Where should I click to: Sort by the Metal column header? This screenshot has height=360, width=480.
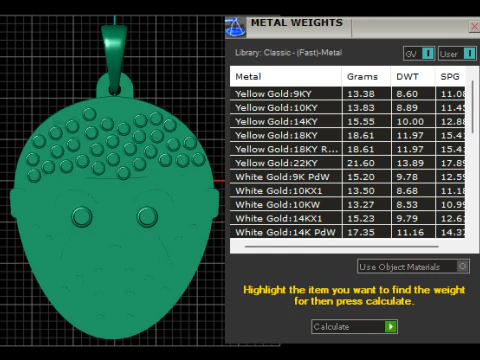(x=286, y=77)
